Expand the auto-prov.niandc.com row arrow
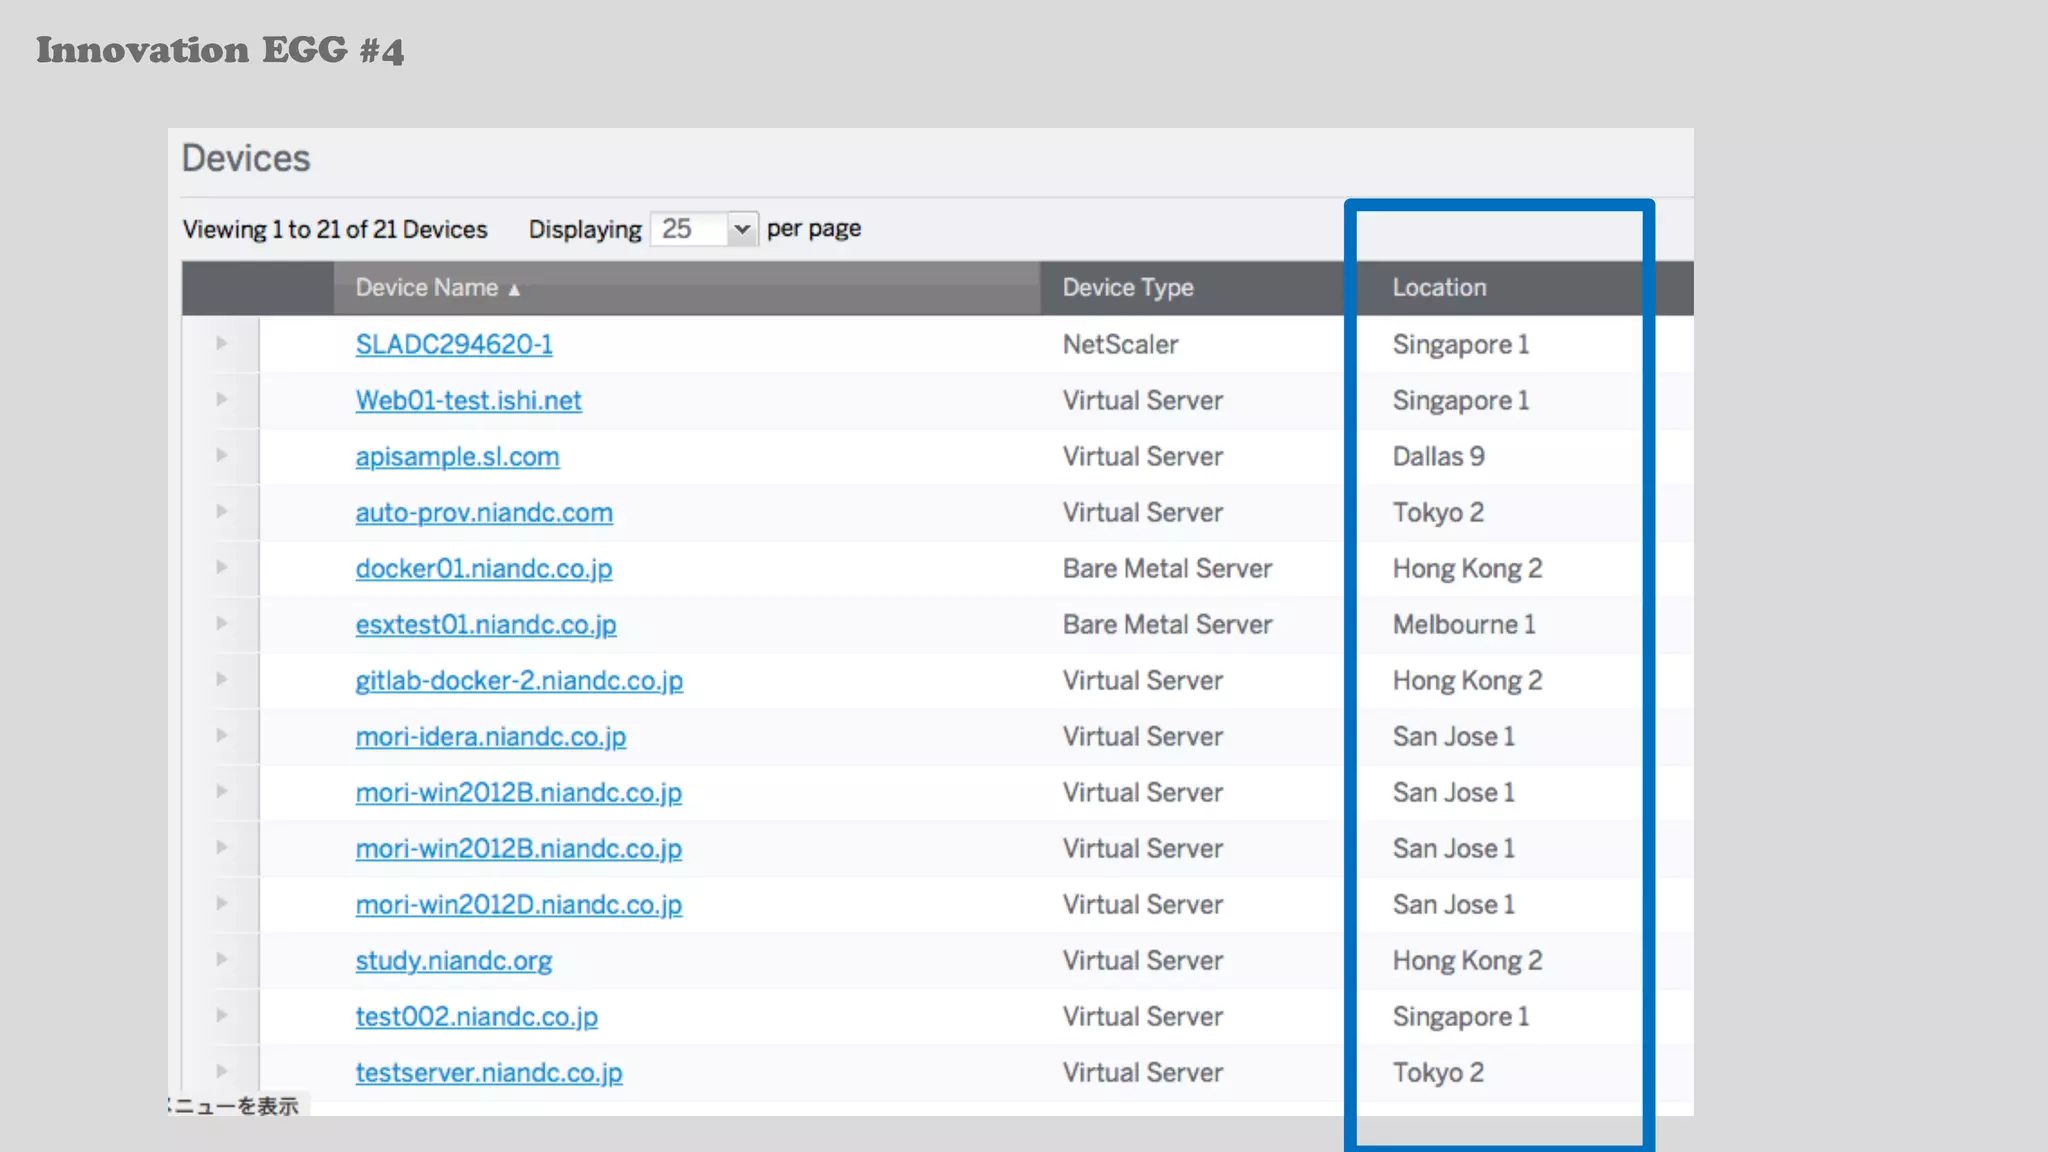This screenshot has height=1152, width=2048. tap(221, 512)
